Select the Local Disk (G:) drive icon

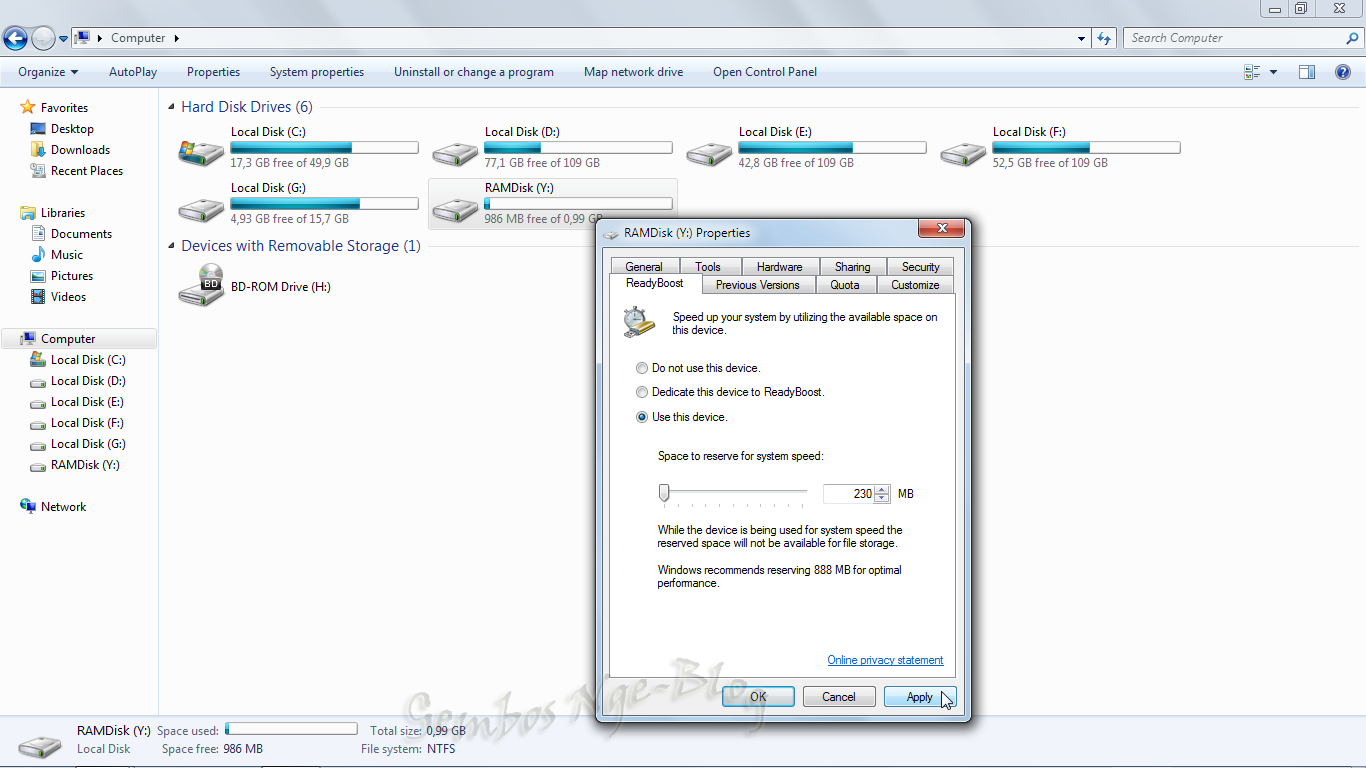[x=201, y=208]
